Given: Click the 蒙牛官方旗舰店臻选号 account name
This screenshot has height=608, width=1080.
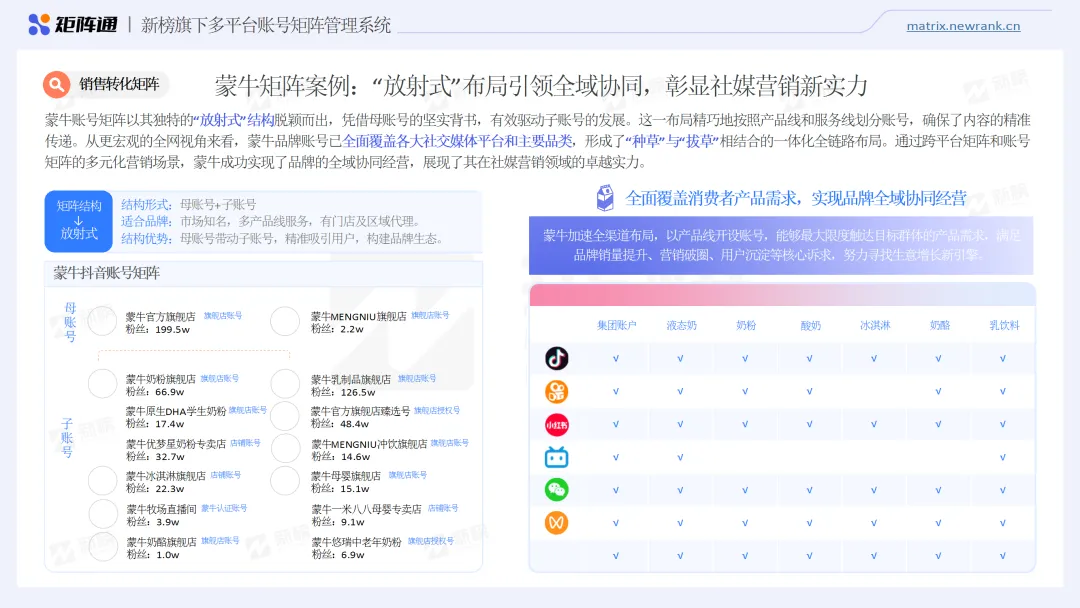Looking at the screenshot, I should click(360, 411).
